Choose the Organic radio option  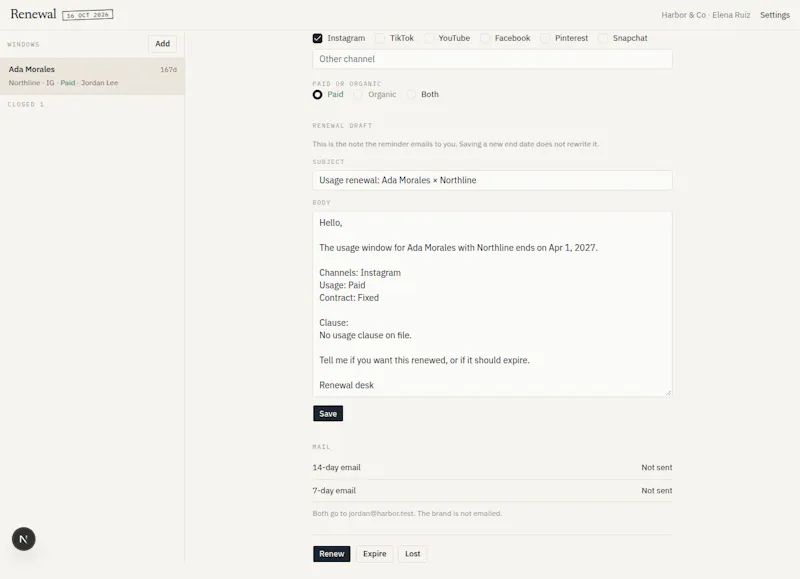click(x=358, y=94)
